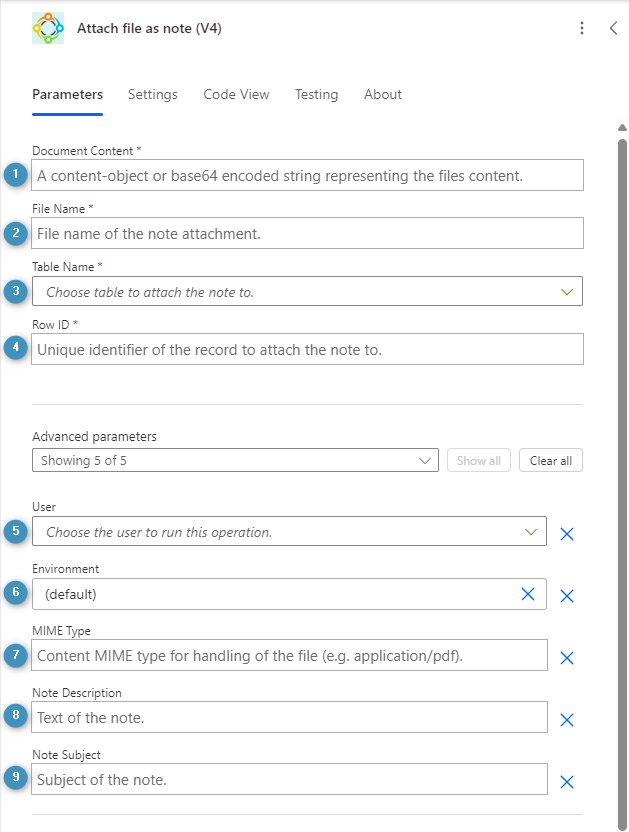Remove the User advanced parameter

tap(566, 534)
